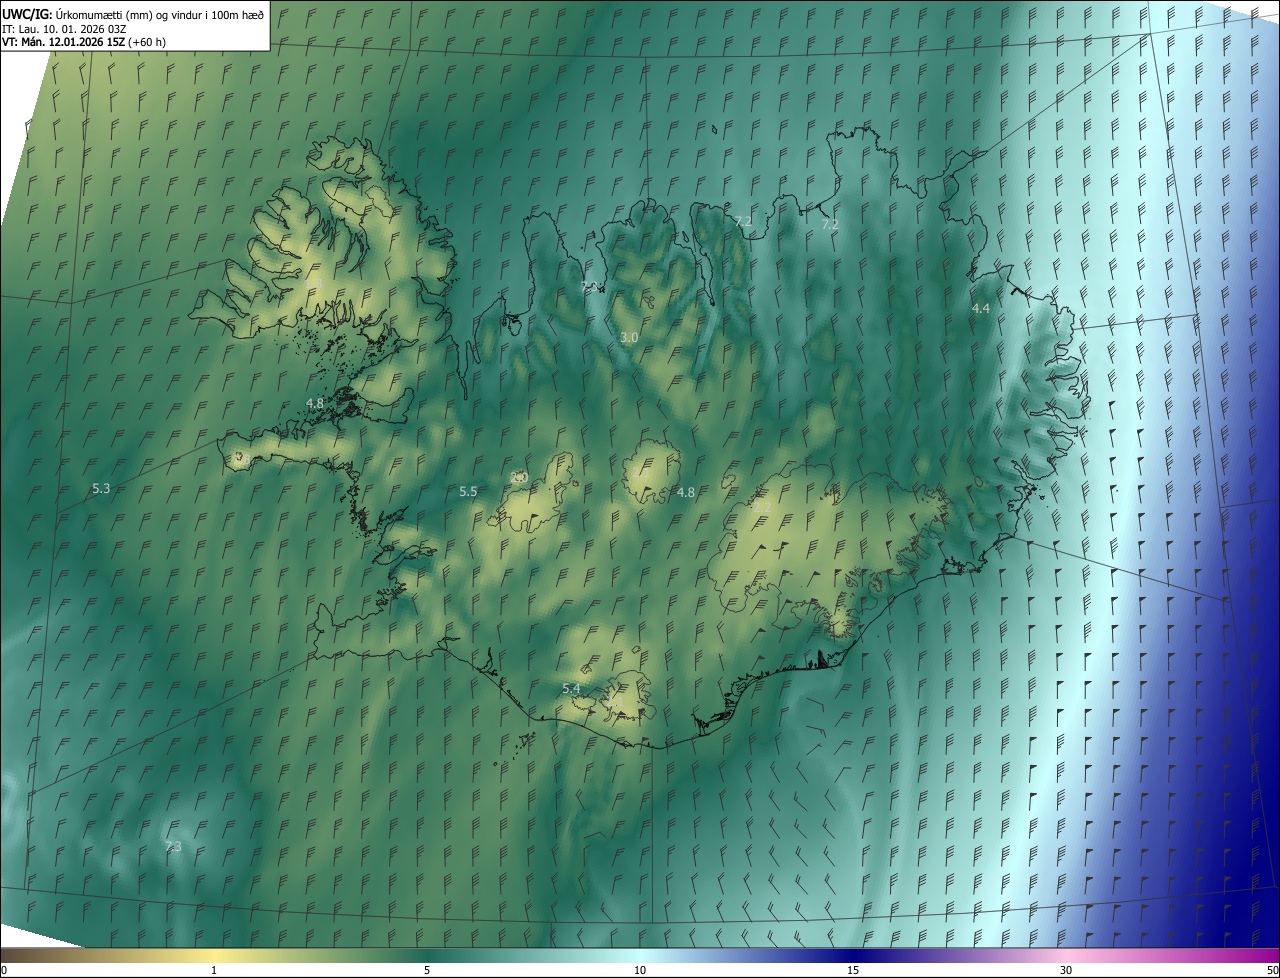Click the '15' tick on the color scale
This screenshot has width=1280, height=978.
853,971
